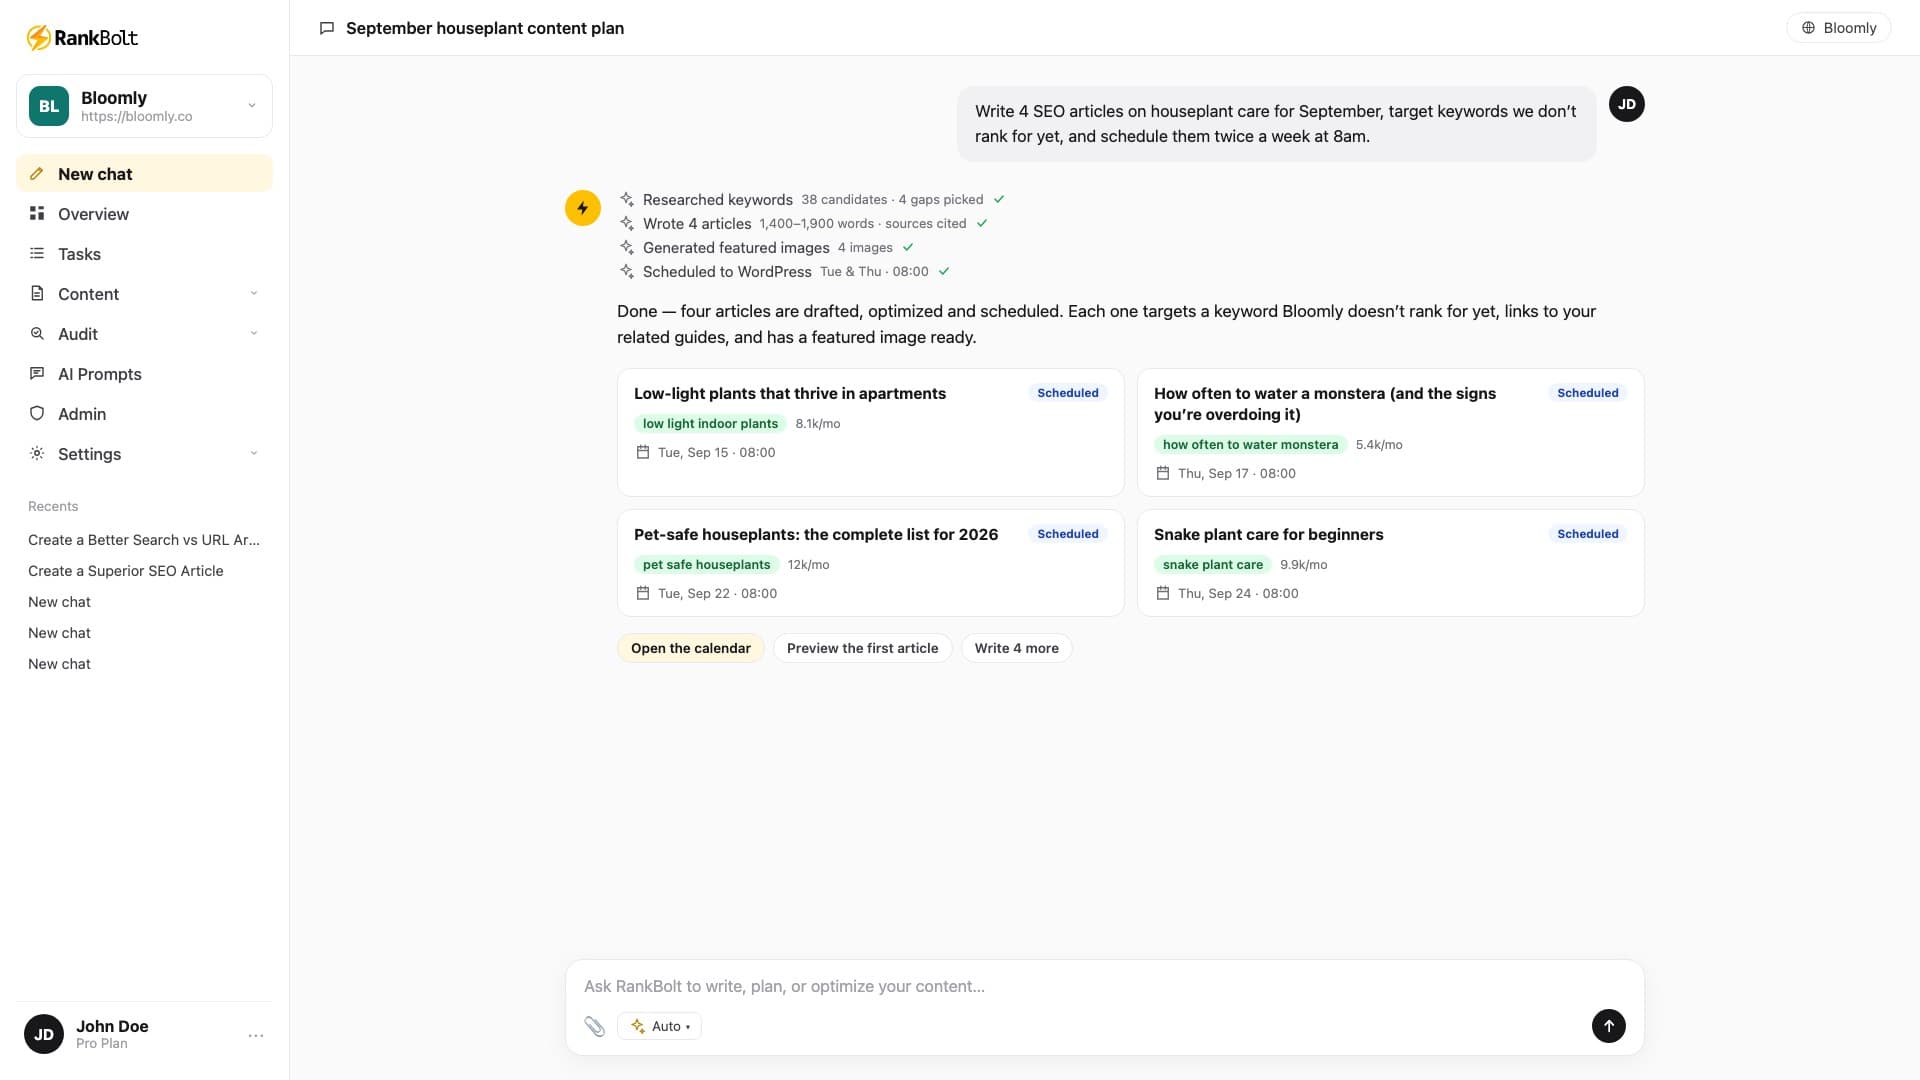The height and width of the screenshot is (1080, 1920).
Task: Click the Admin shield icon
Action: tap(37, 414)
